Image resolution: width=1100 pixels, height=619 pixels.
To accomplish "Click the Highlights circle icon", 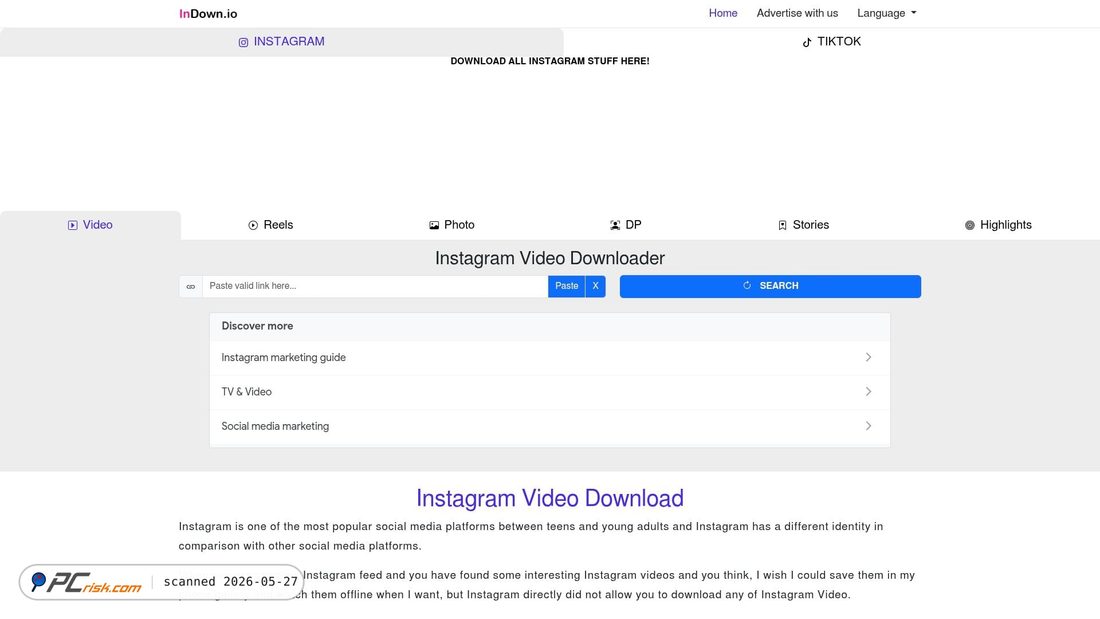I will [x=970, y=225].
